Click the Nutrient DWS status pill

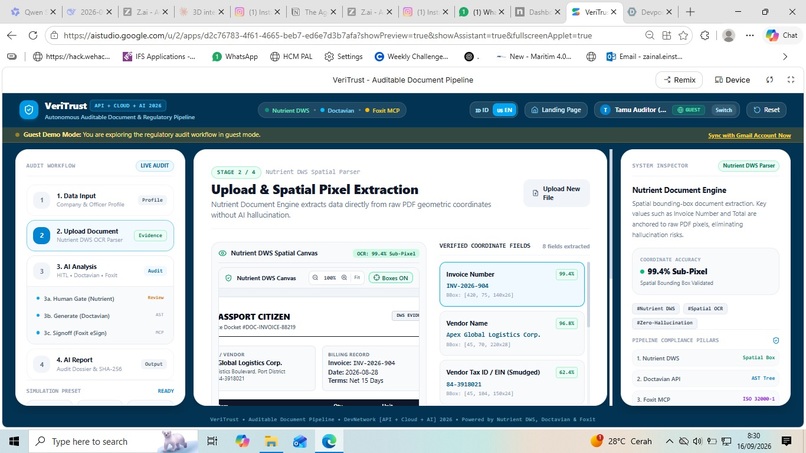286,111
